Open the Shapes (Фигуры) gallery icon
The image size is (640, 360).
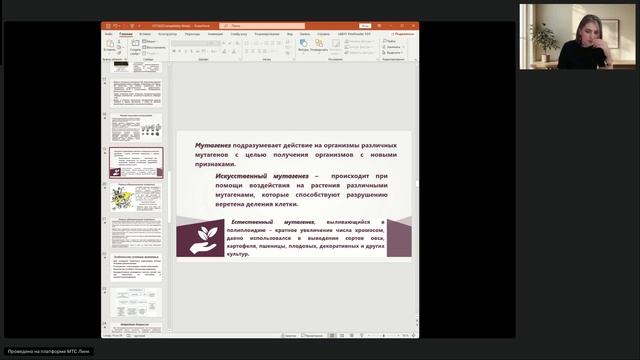pyautogui.click(x=303, y=43)
